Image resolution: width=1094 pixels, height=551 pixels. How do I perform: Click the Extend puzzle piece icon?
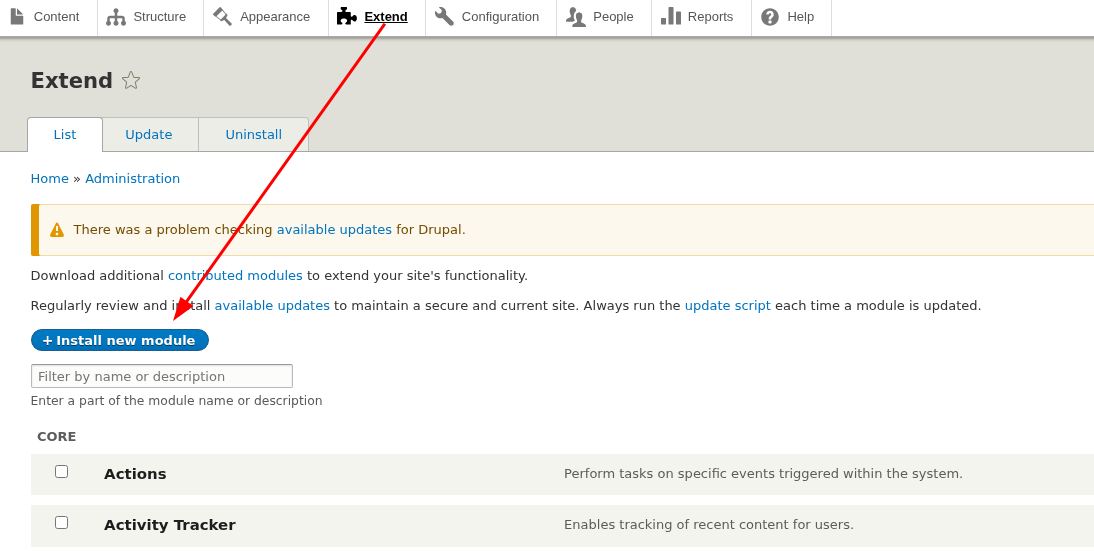tap(347, 16)
